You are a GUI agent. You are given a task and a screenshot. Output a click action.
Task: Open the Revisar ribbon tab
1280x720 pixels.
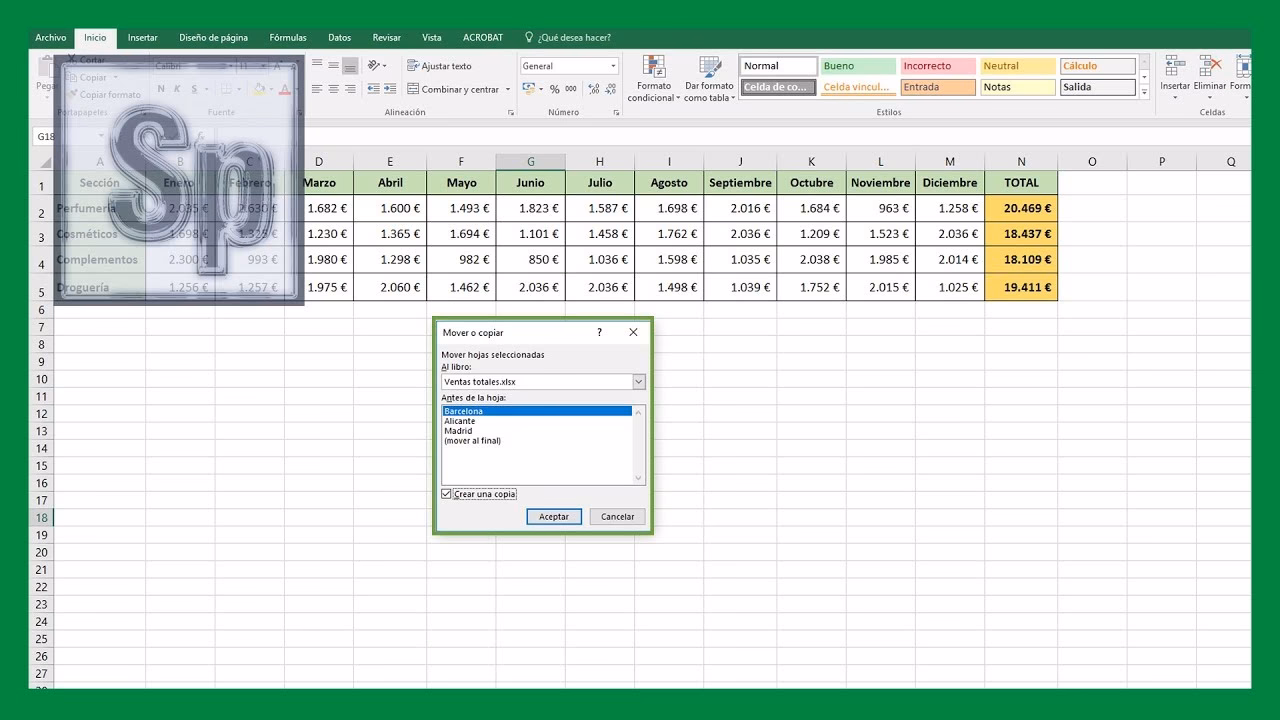pos(386,37)
